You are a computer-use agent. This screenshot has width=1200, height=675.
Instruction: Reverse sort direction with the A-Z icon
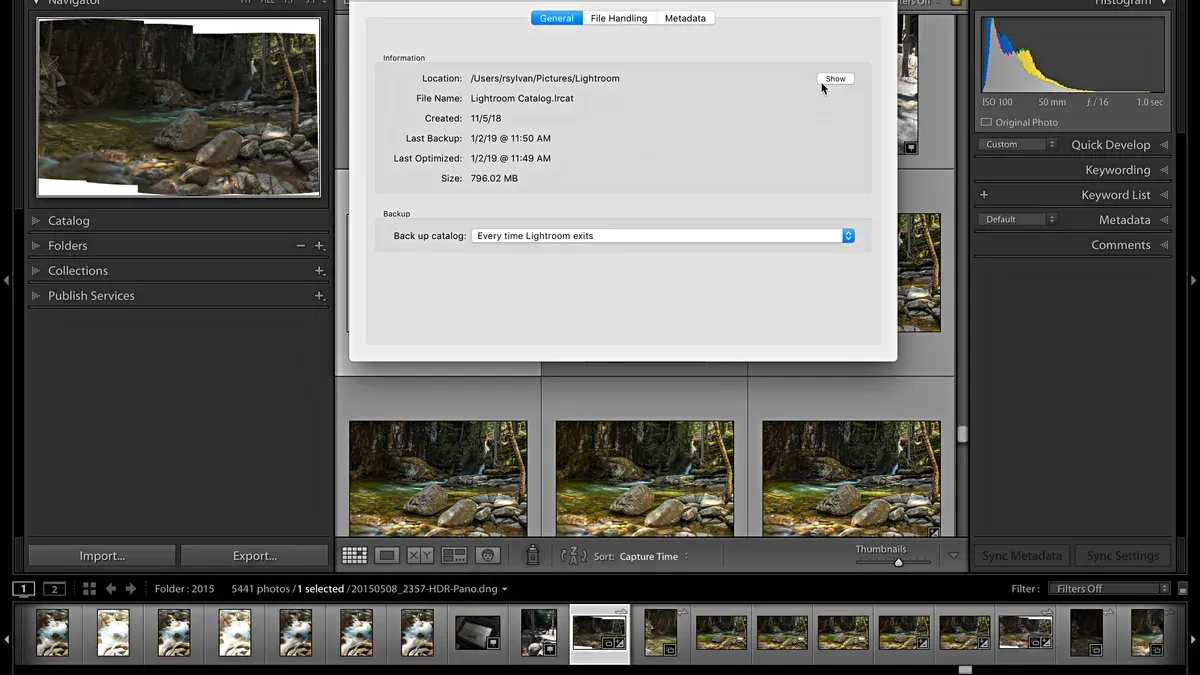point(574,556)
